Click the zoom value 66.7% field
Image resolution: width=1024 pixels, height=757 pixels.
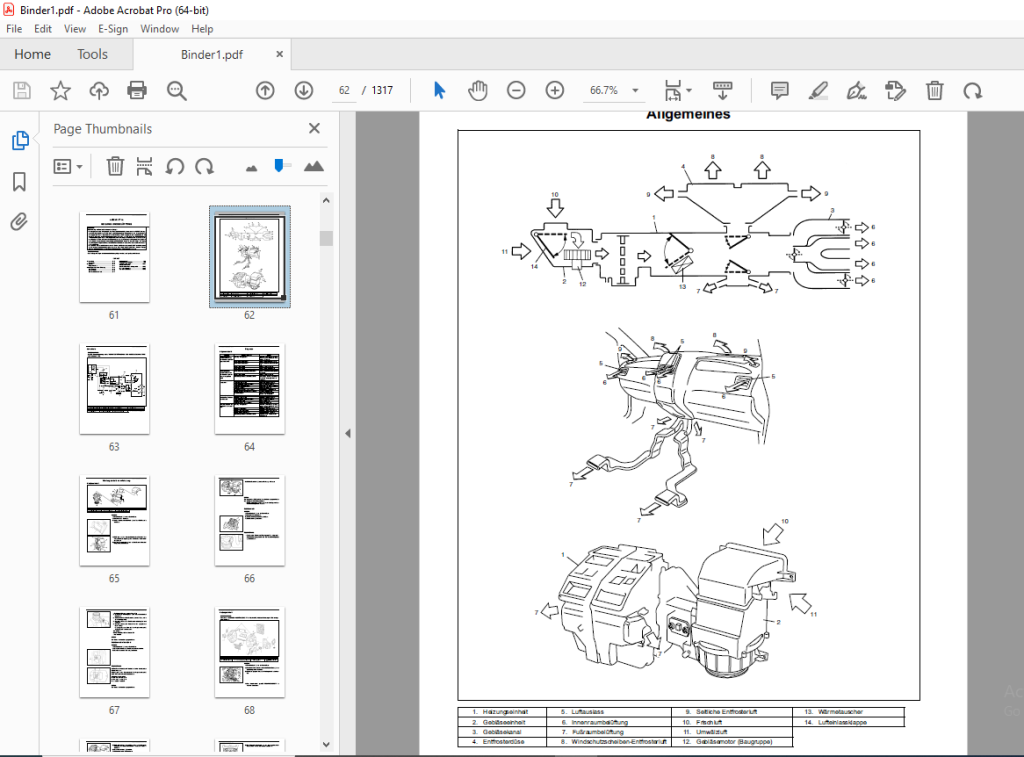(x=603, y=90)
